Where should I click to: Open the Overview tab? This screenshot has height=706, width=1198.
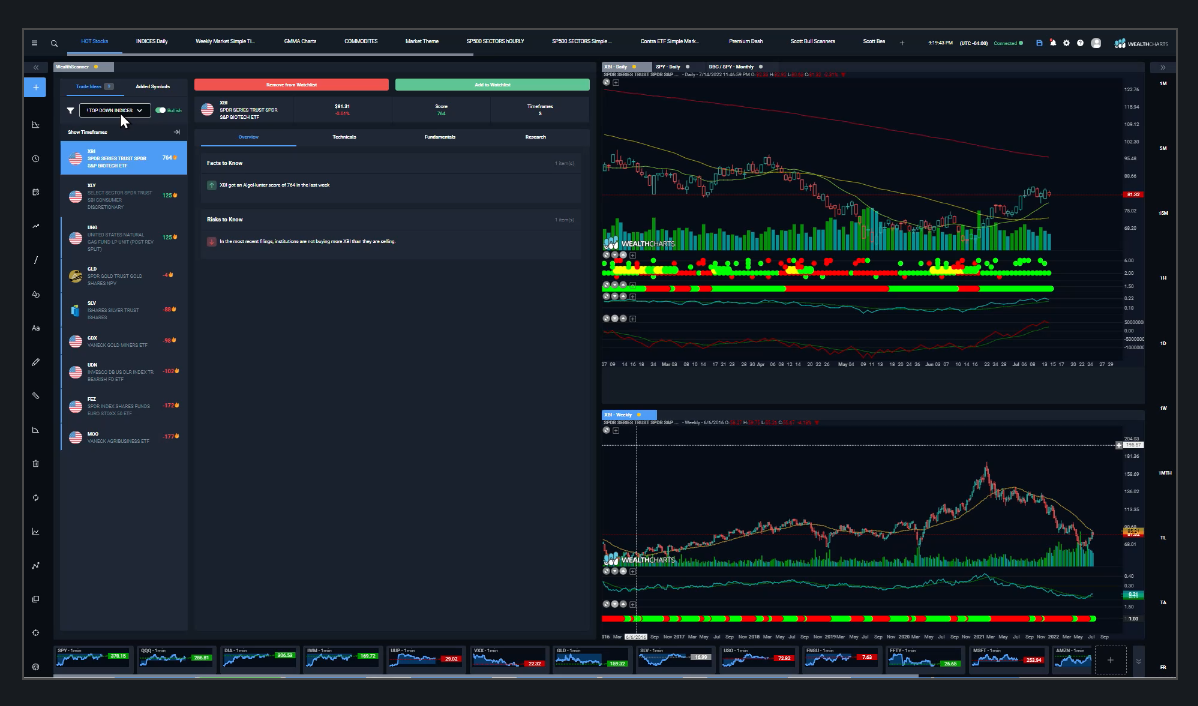pos(248,137)
